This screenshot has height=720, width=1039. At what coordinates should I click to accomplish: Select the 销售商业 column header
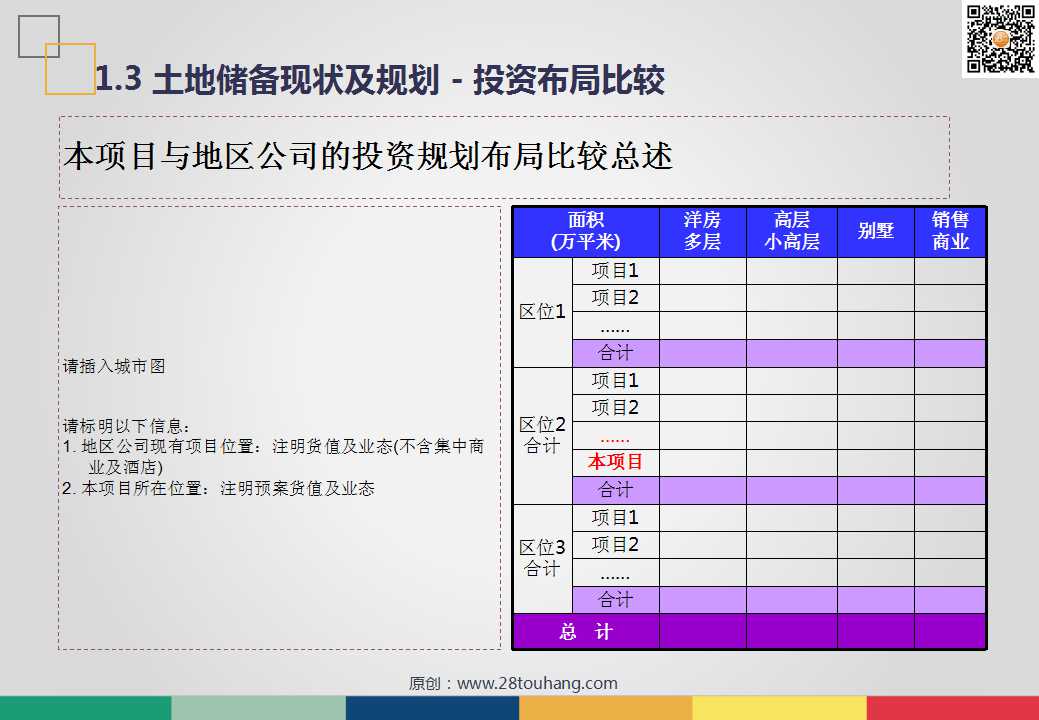pyautogui.click(x=950, y=231)
